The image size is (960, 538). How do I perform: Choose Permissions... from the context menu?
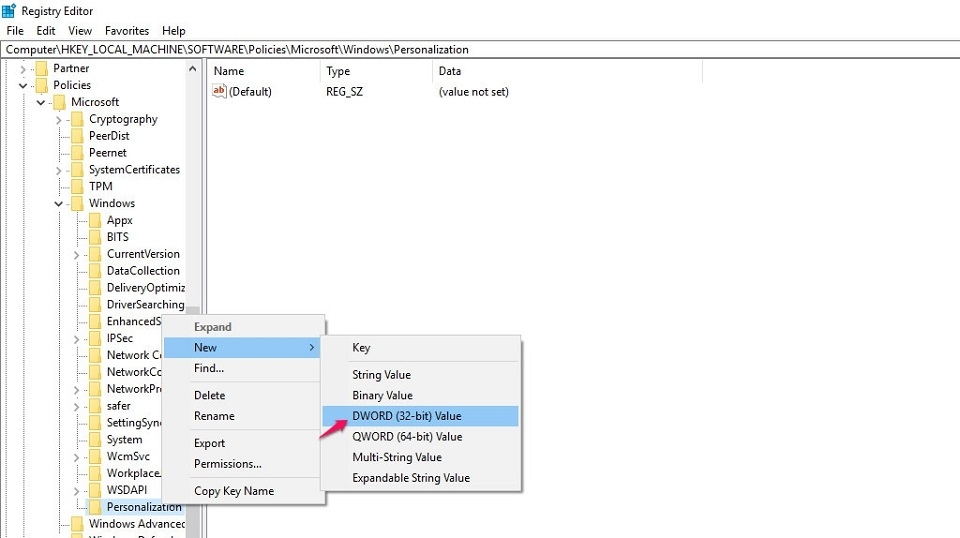point(242,464)
